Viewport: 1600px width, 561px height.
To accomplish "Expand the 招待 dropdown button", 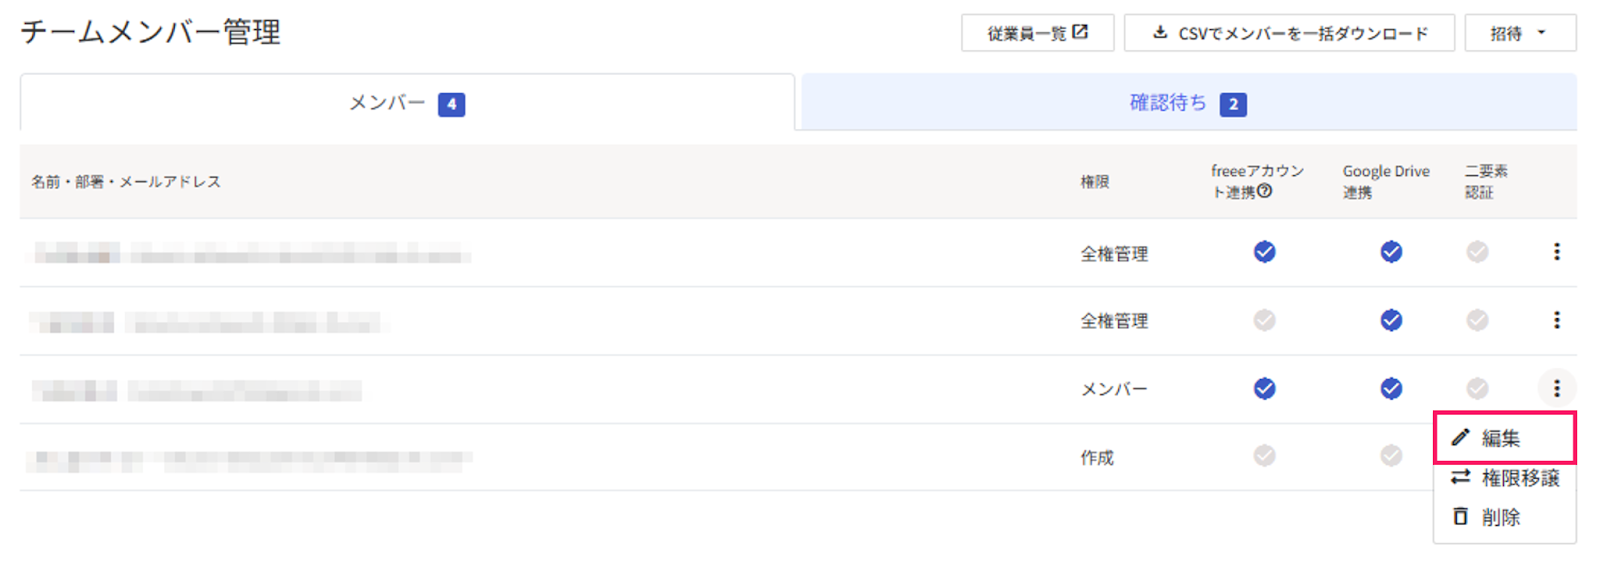I will click(1520, 33).
